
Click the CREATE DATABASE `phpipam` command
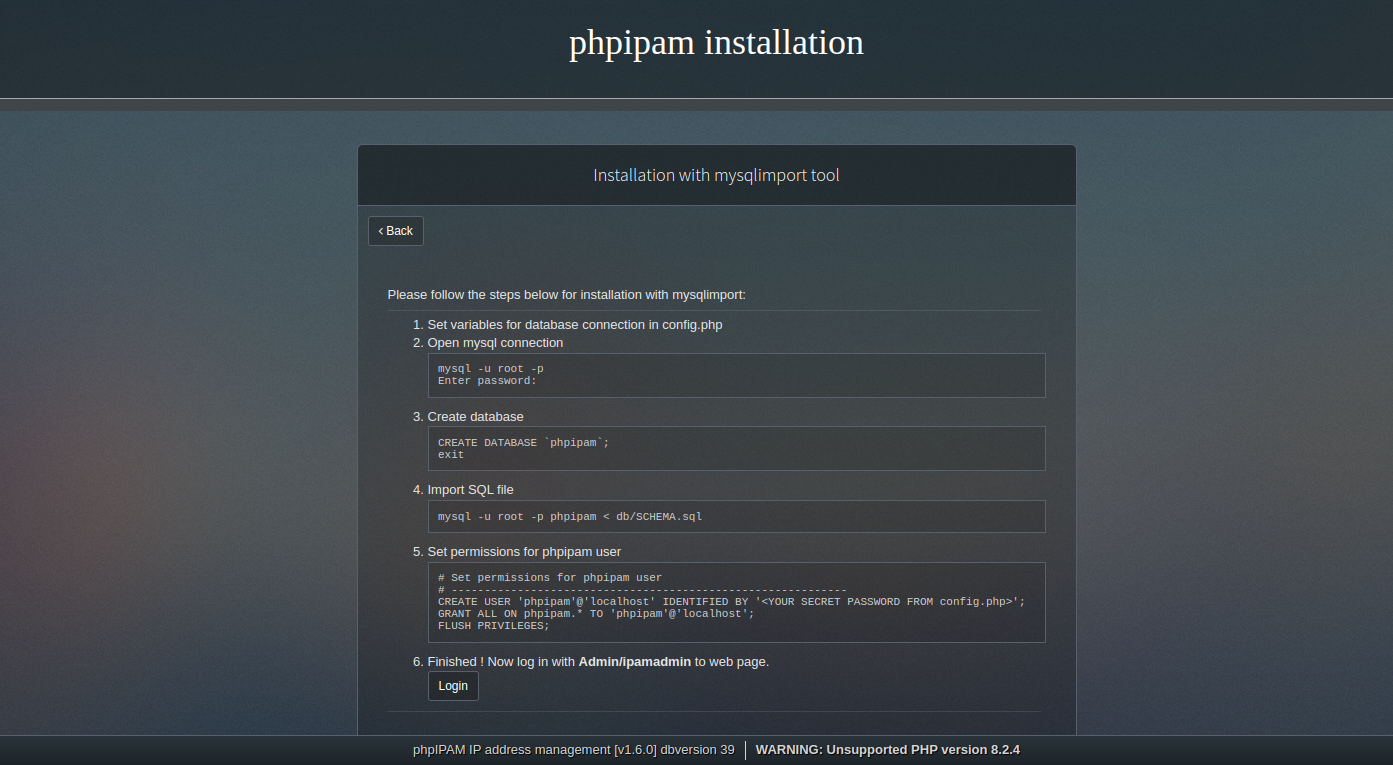click(523, 443)
